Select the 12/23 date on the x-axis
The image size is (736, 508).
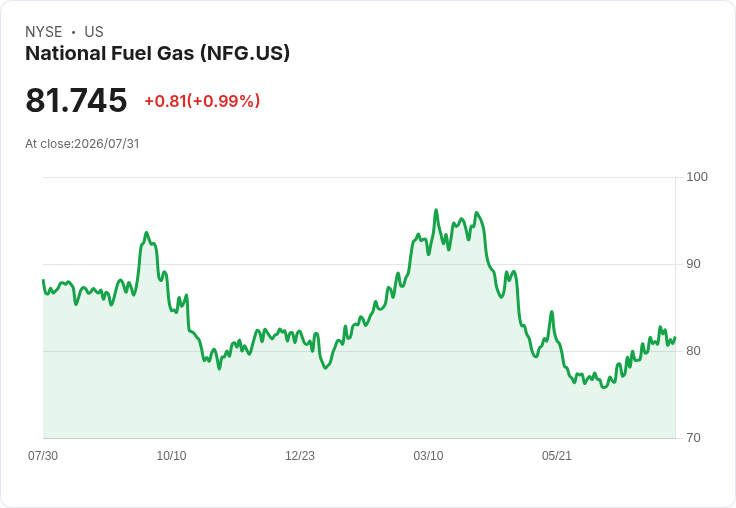click(x=300, y=456)
